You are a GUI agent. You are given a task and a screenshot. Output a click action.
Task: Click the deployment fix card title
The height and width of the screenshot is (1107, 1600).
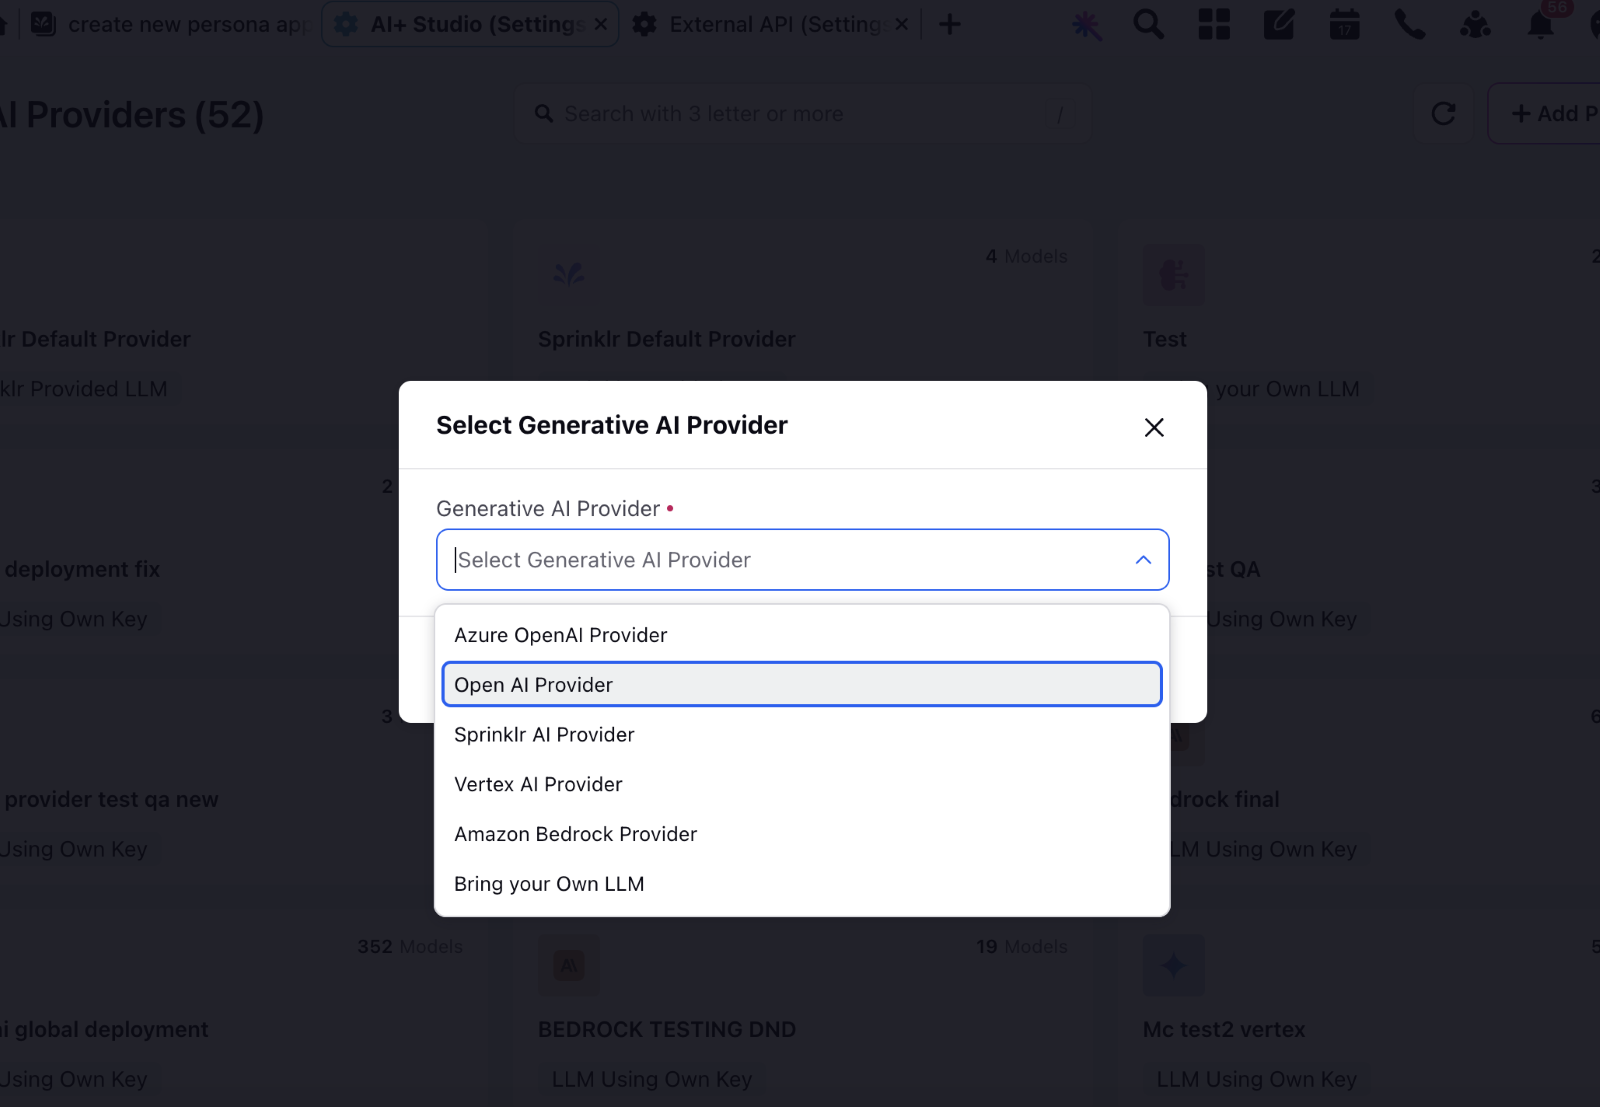point(81,569)
